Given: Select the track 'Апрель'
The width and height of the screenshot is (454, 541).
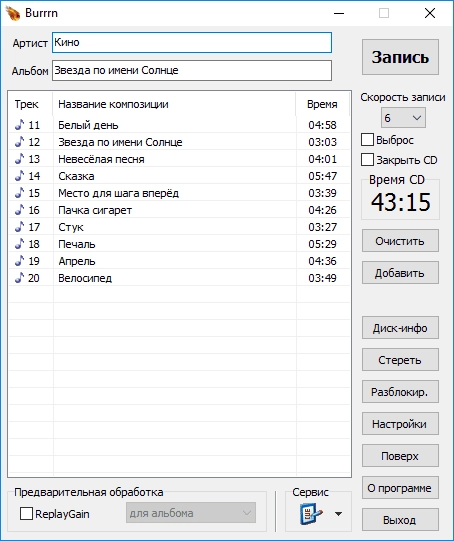Looking at the screenshot, I should 77,261.
